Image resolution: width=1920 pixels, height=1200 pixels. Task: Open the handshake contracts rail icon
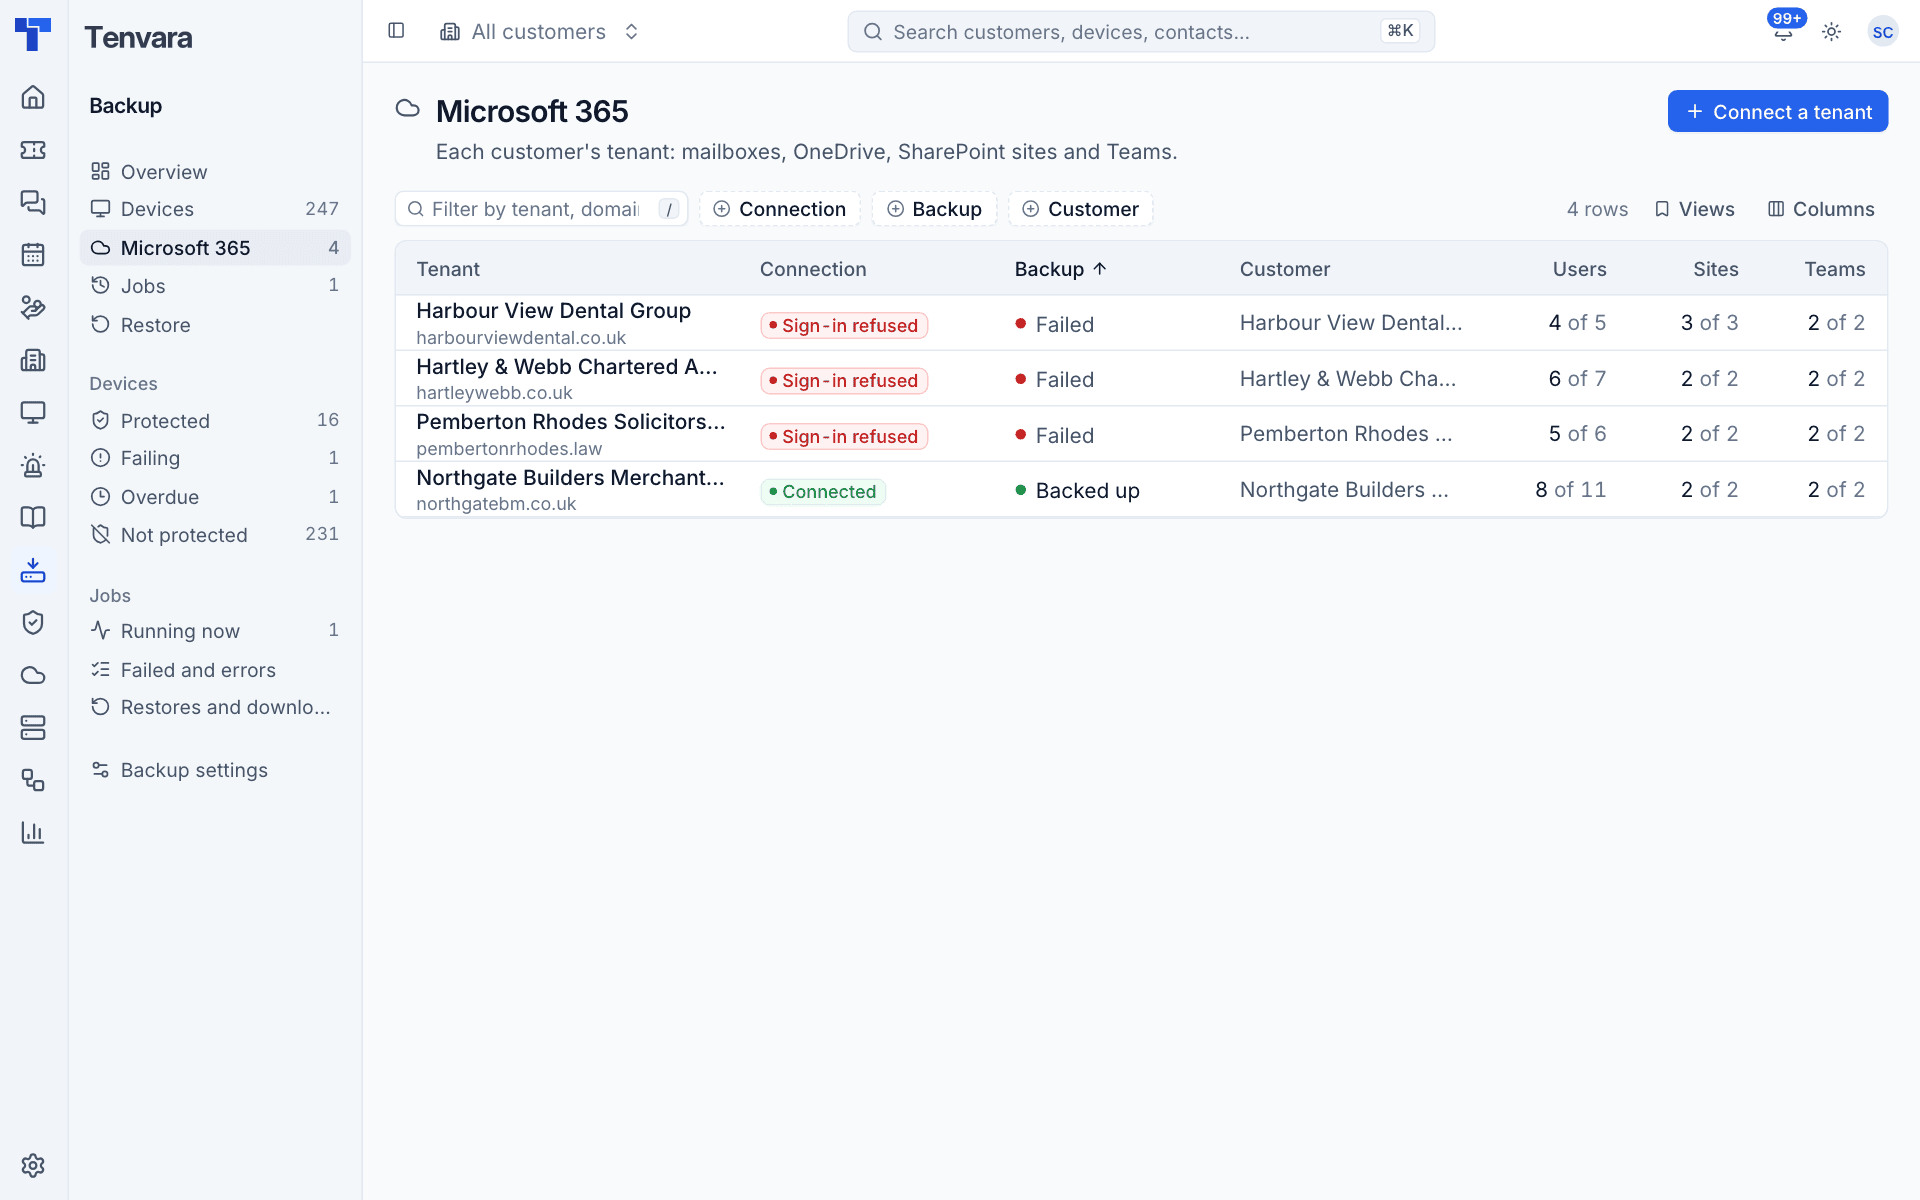(x=33, y=307)
